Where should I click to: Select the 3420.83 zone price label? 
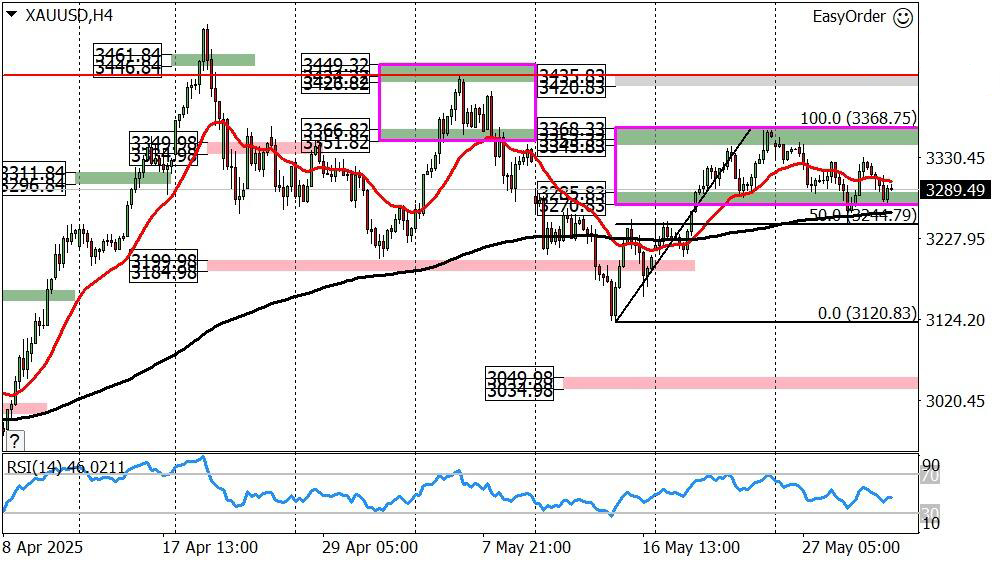click(x=571, y=88)
